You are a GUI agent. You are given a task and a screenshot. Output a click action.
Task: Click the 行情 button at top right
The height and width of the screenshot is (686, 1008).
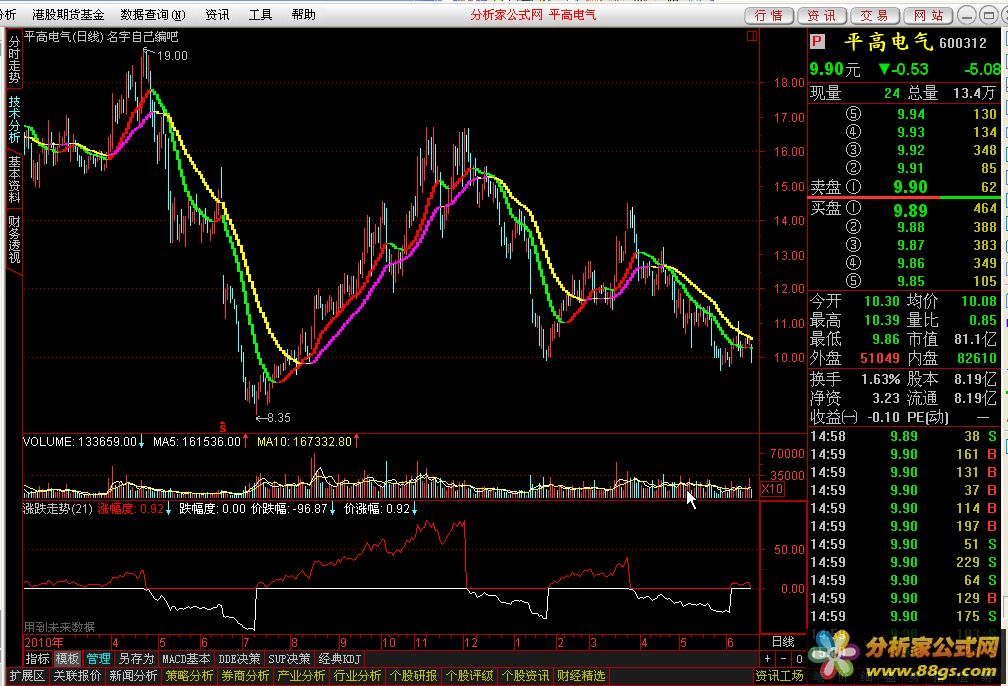pyautogui.click(x=770, y=15)
